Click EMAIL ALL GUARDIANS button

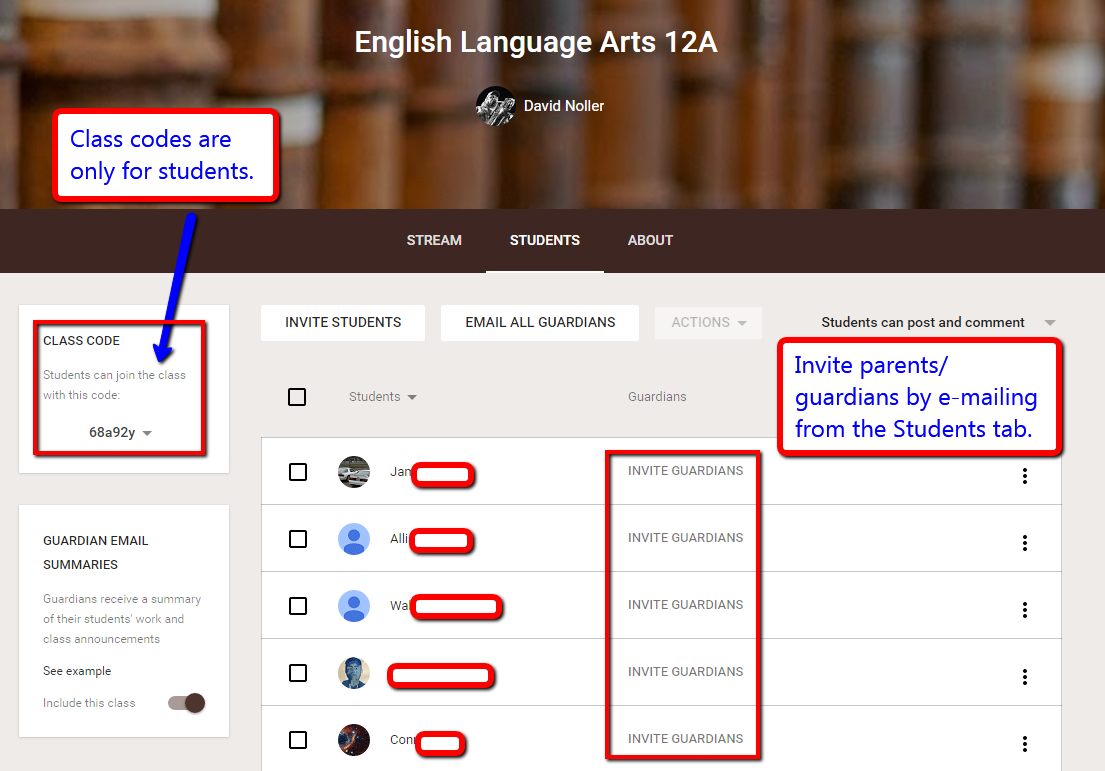pyautogui.click(x=540, y=323)
